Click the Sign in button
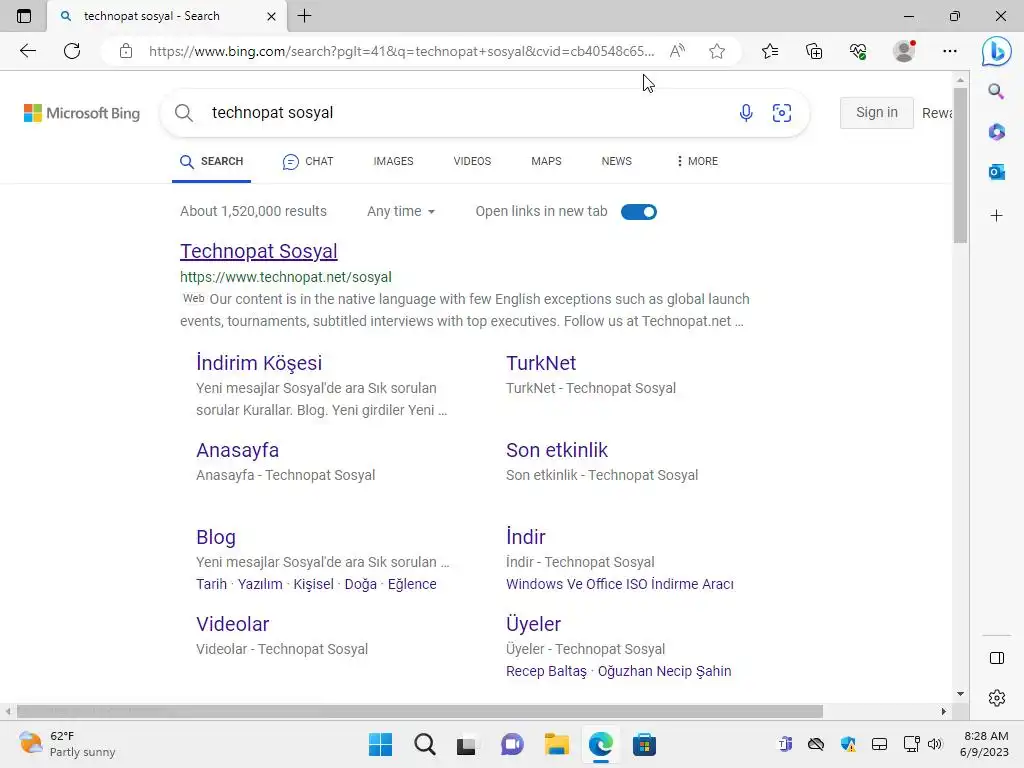The width and height of the screenshot is (1024, 768). [876, 113]
